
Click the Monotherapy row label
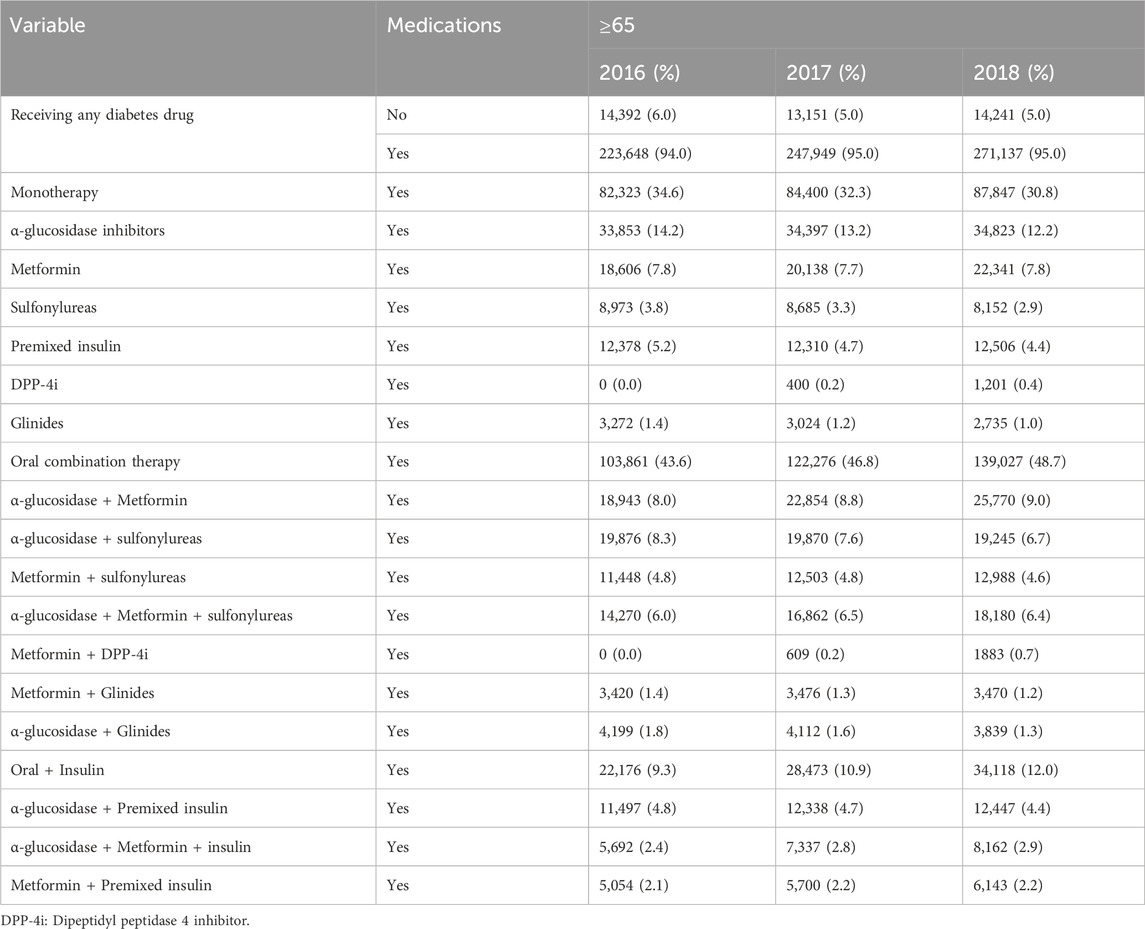point(54,193)
